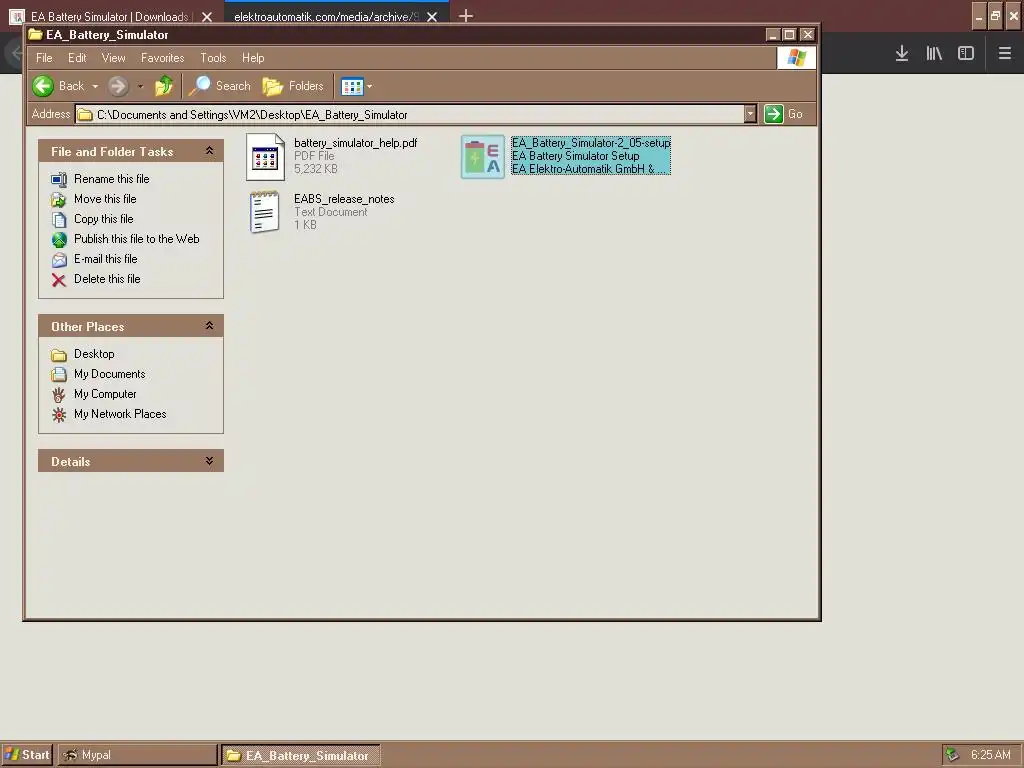Open the browser downloads arrow icon
Image resolution: width=1024 pixels, height=768 pixels.
[x=902, y=54]
